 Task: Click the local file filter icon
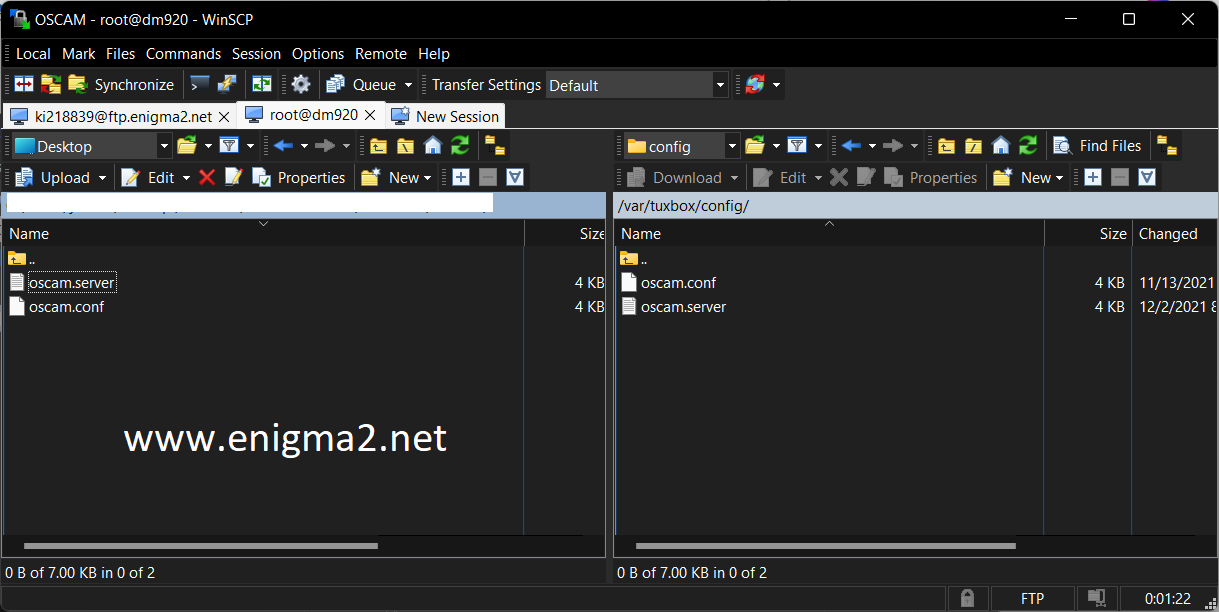(x=229, y=146)
